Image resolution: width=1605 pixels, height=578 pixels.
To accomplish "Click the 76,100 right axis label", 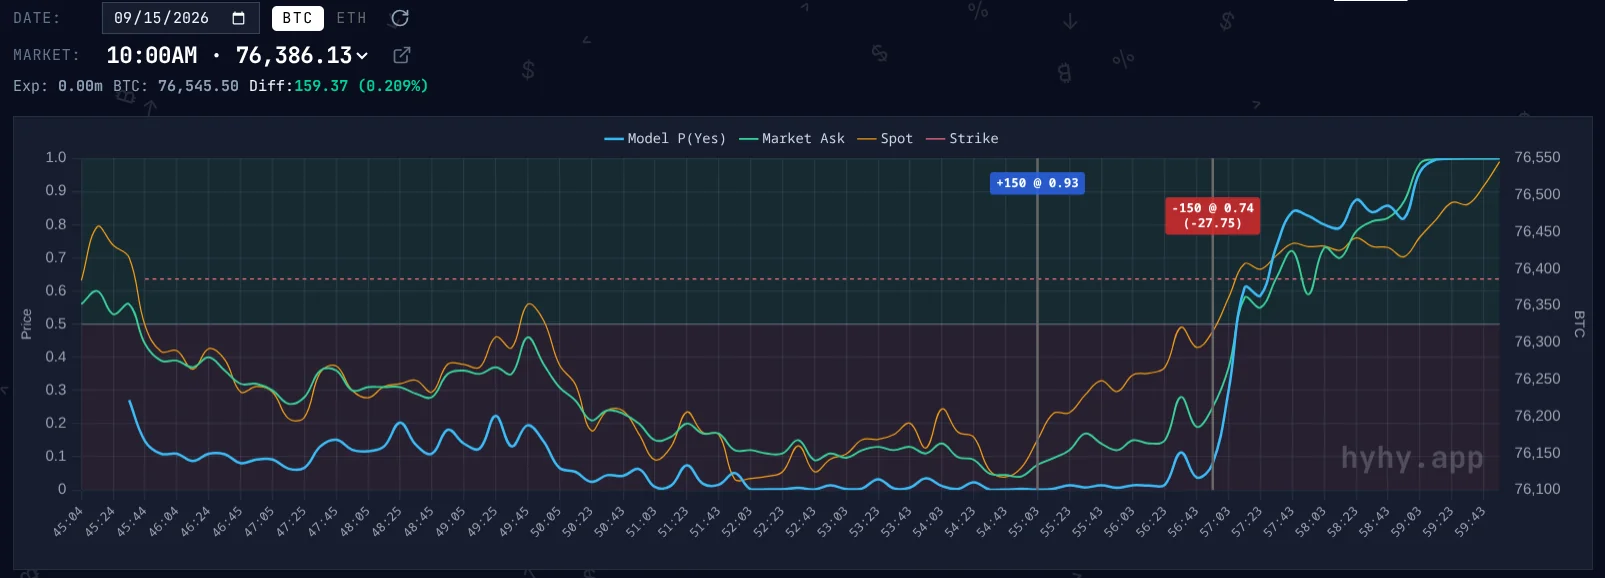I will [x=1537, y=489].
